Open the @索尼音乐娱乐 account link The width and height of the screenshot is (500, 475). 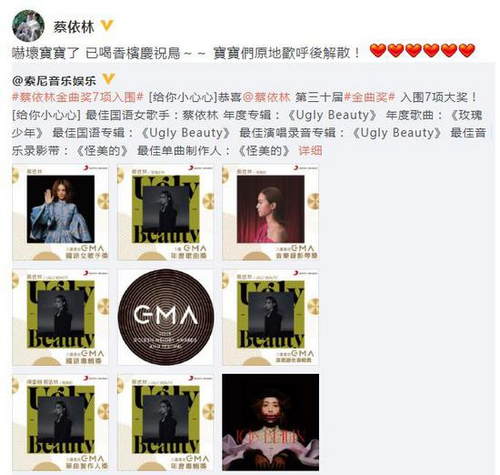click(x=55, y=80)
